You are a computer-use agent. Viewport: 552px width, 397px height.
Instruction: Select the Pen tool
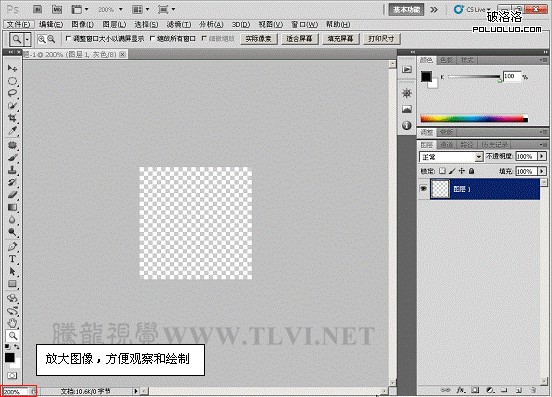(12, 246)
